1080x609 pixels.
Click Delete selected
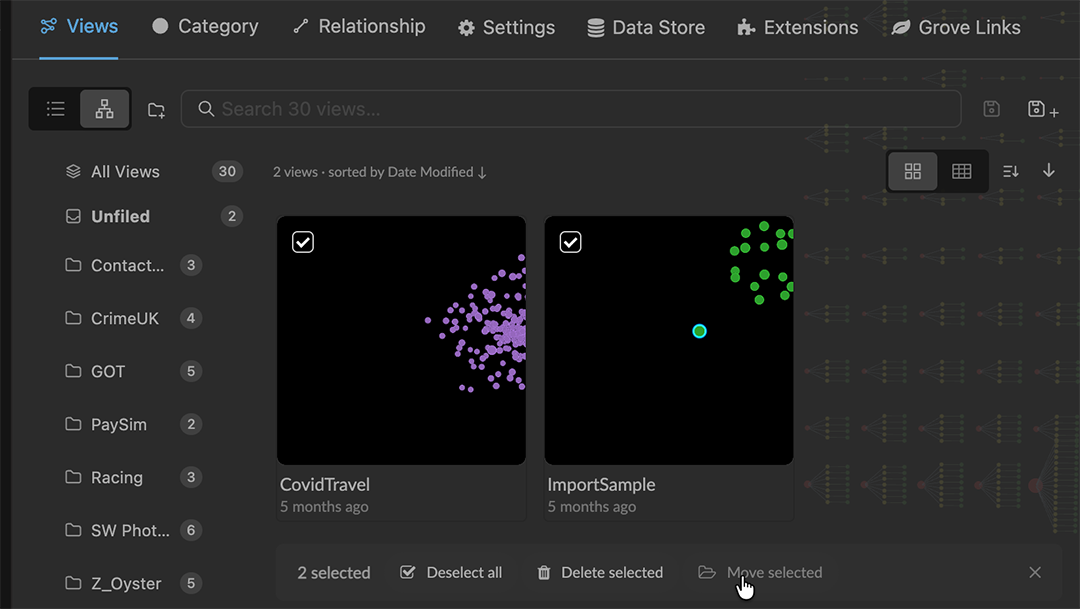(600, 572)
